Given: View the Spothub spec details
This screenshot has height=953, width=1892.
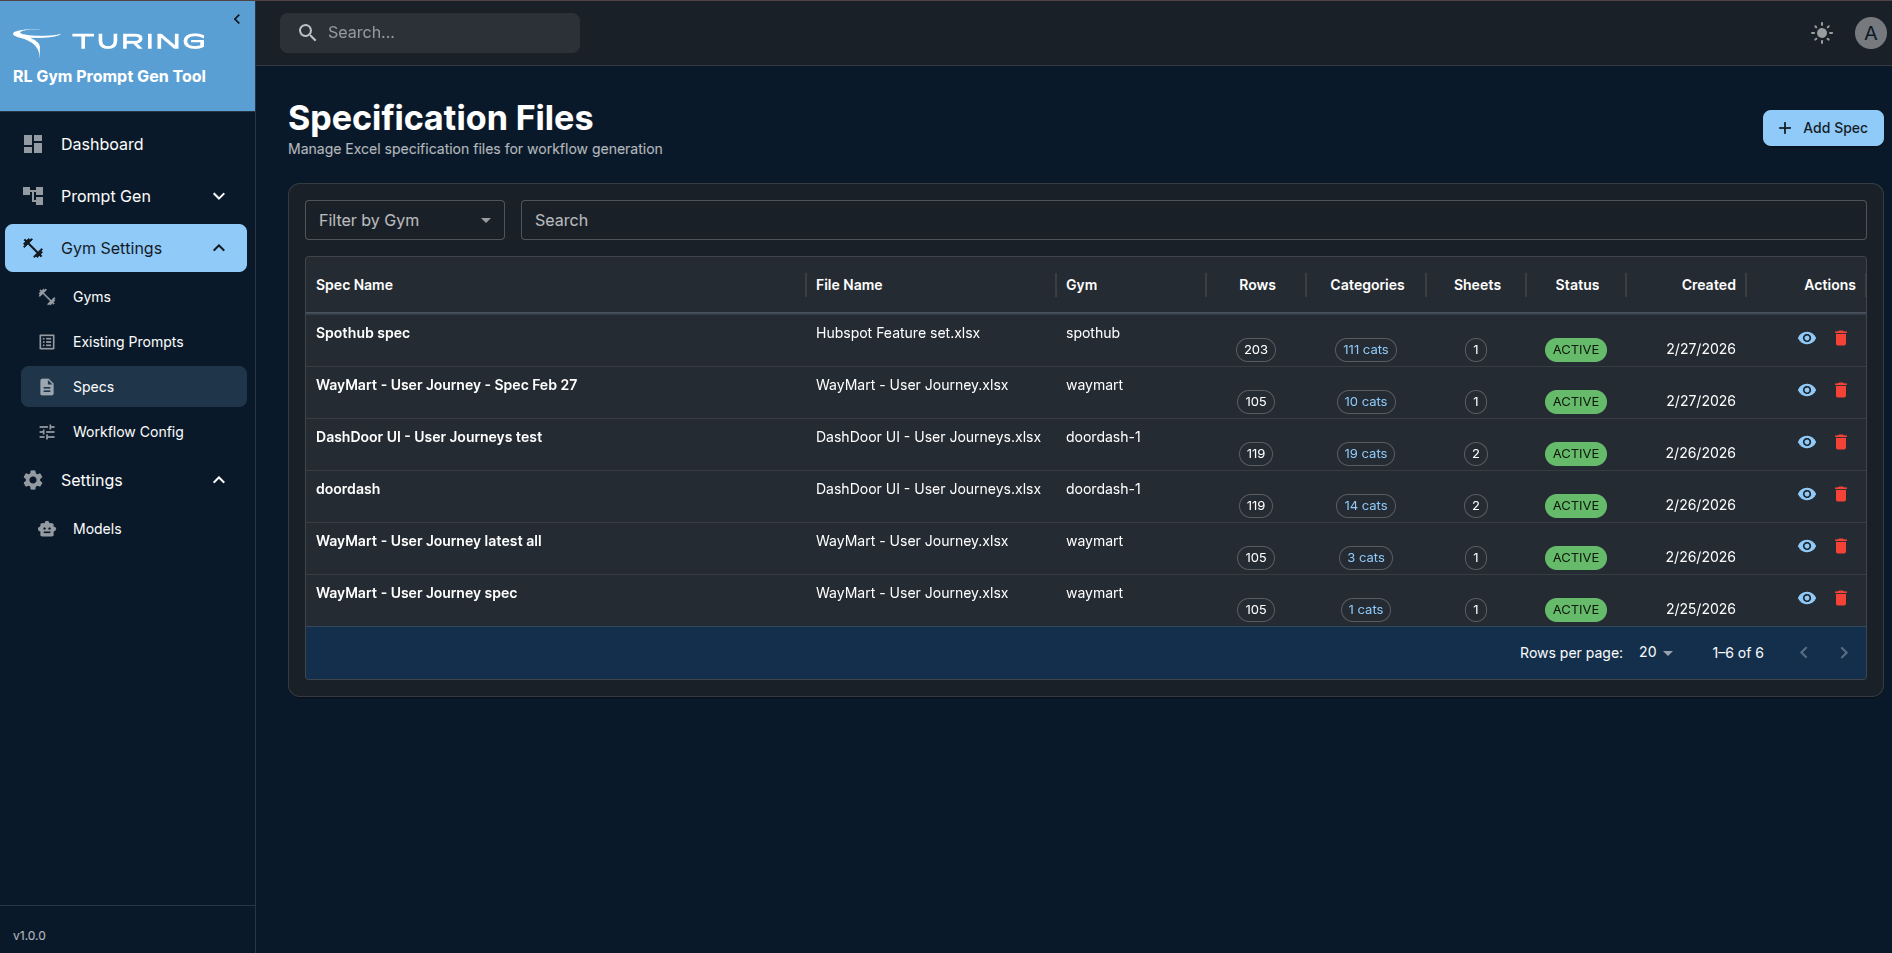Looking at the screenshot, I should (1806, 338).
